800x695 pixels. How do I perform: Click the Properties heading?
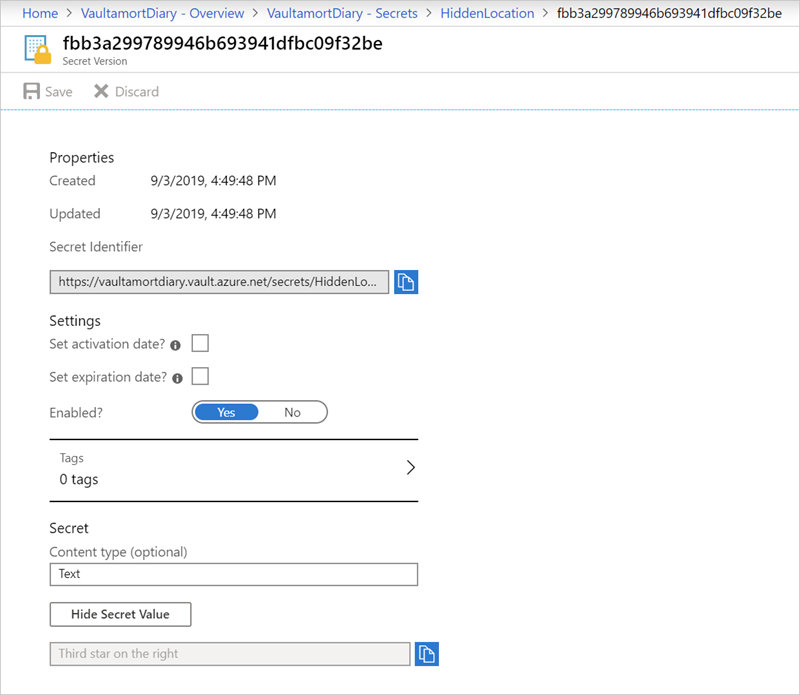(82, 158)
